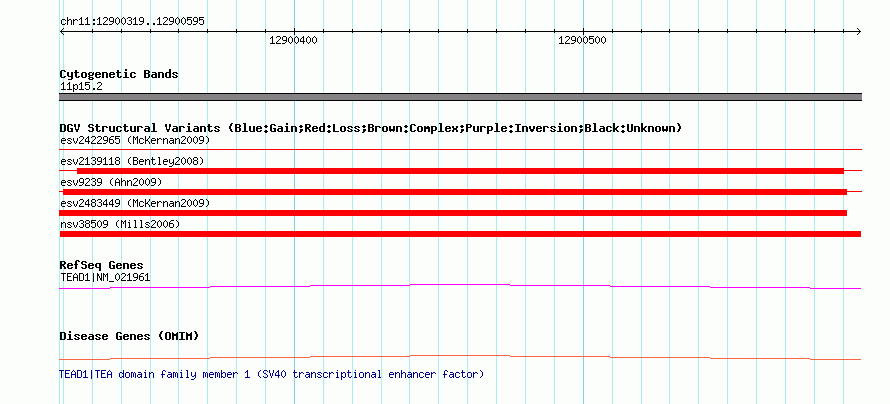Screen dimensions: 890x404
Task: Open variant esv2139118 (Bentley2008) label
Action: (132, 161)
